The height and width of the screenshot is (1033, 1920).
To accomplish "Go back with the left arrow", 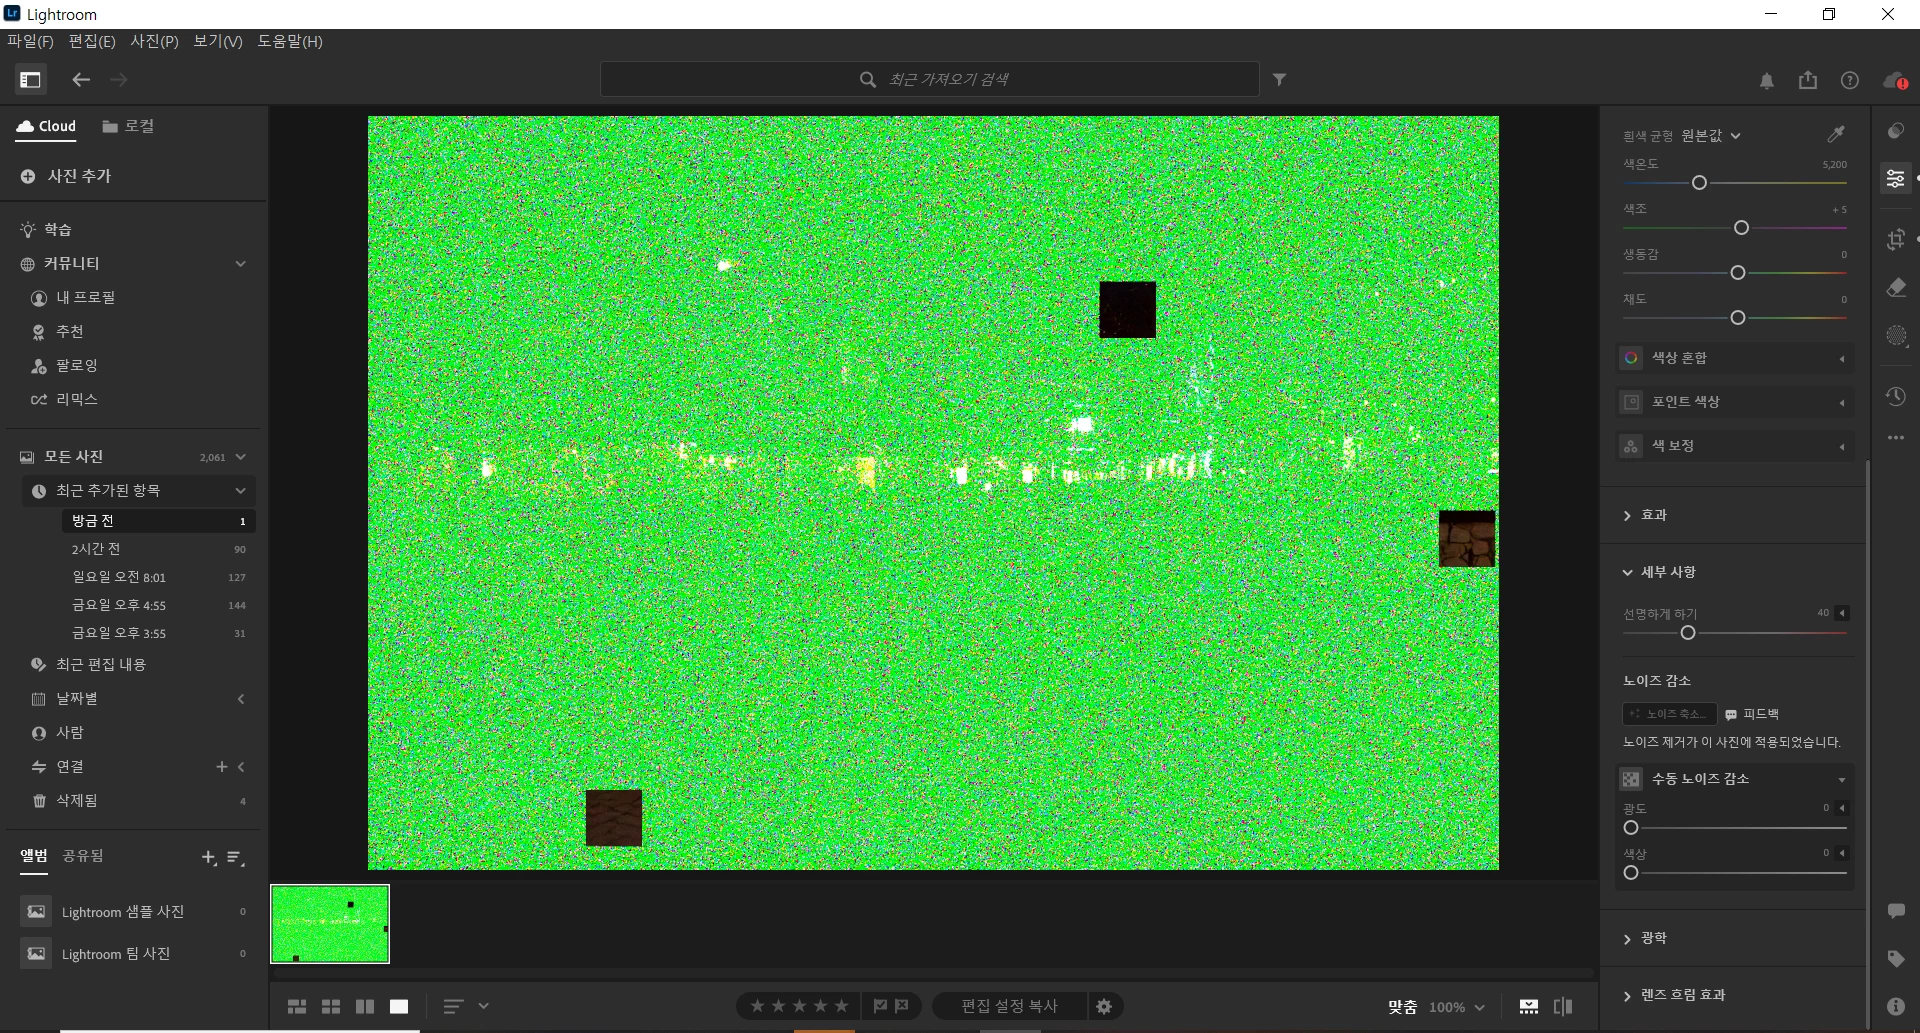I will pos(81,80).
